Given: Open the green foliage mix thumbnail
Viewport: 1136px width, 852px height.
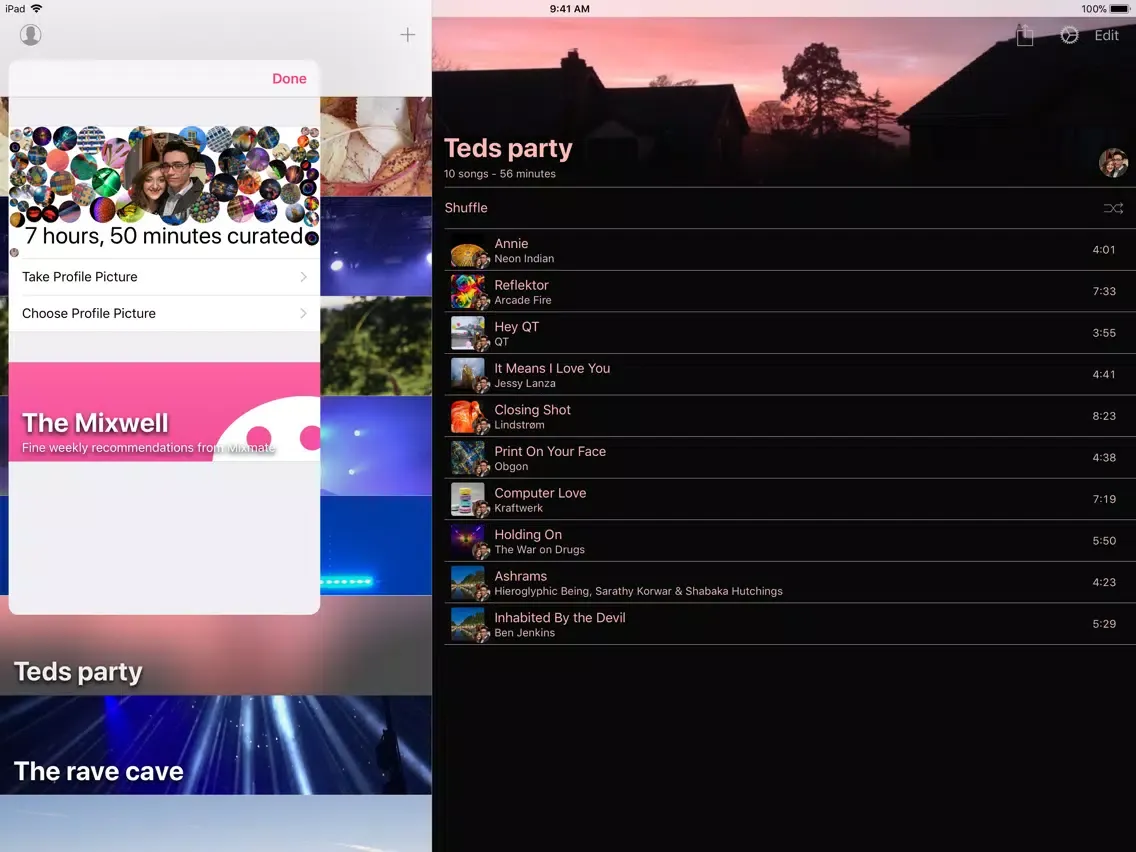Looking at the screenshot, I should coord(376,346).
